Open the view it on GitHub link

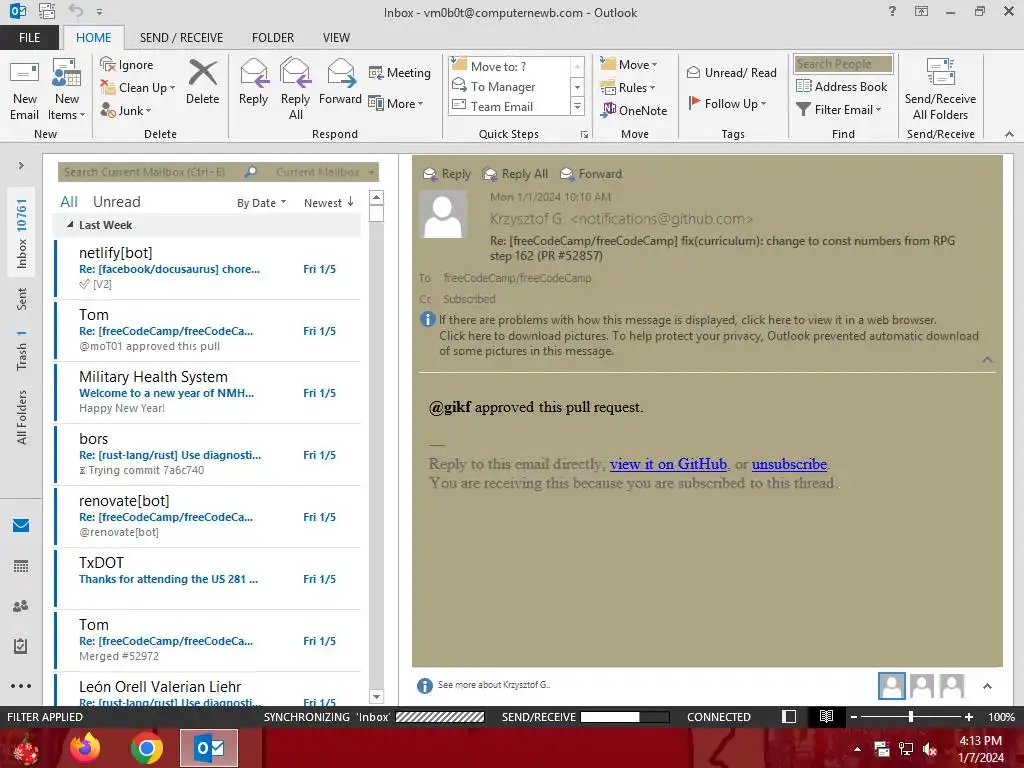tap(668, 464)
